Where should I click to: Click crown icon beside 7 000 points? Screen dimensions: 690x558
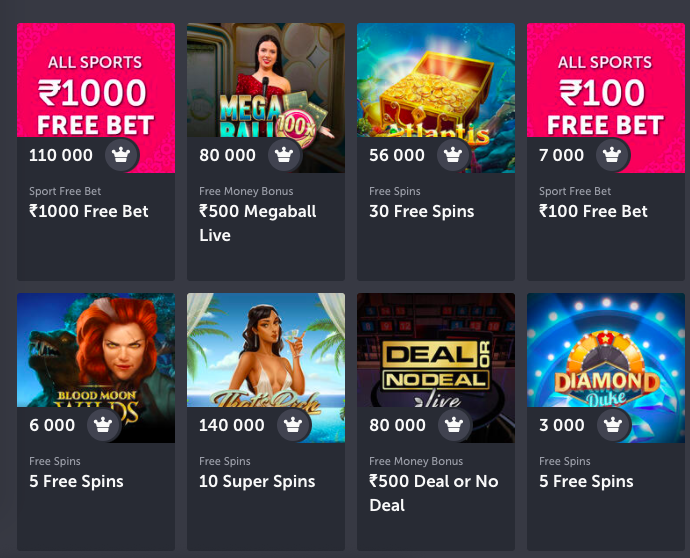click(612, 155)
